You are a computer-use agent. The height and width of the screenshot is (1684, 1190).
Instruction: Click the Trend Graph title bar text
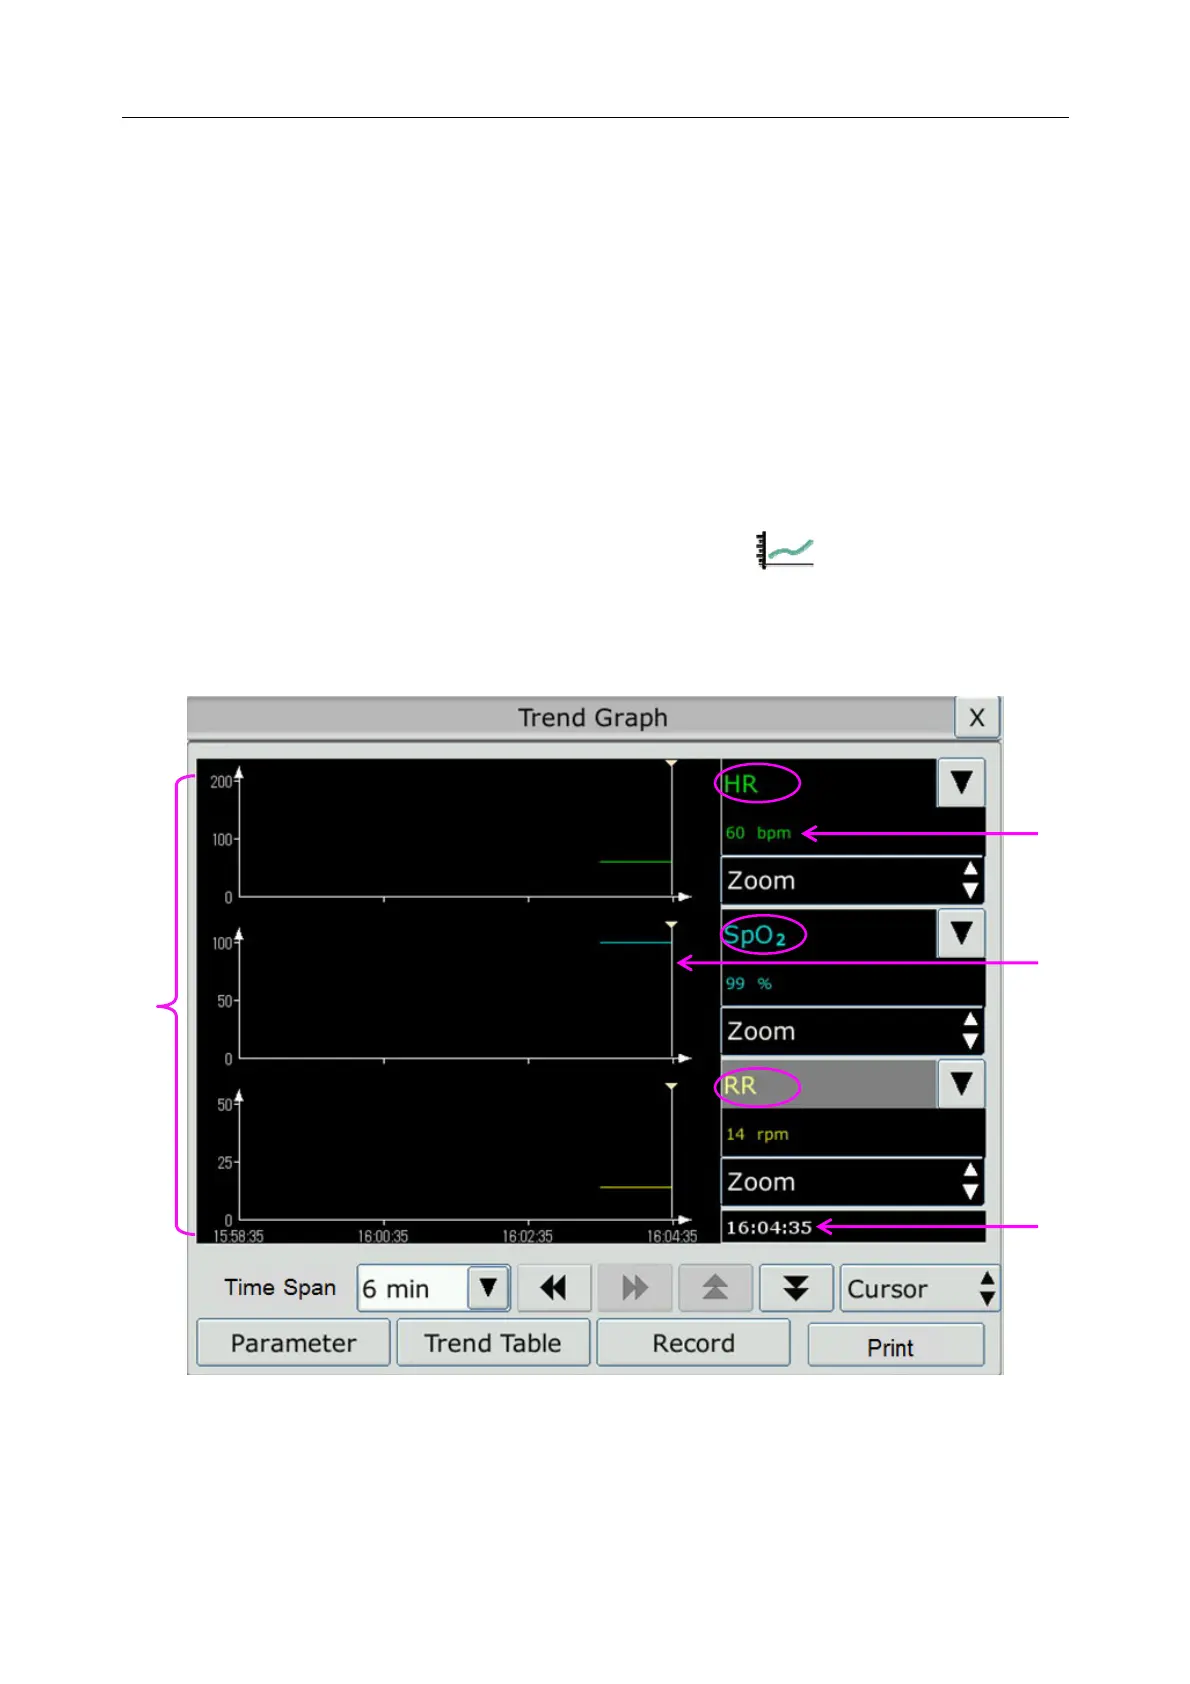[592, 718]
